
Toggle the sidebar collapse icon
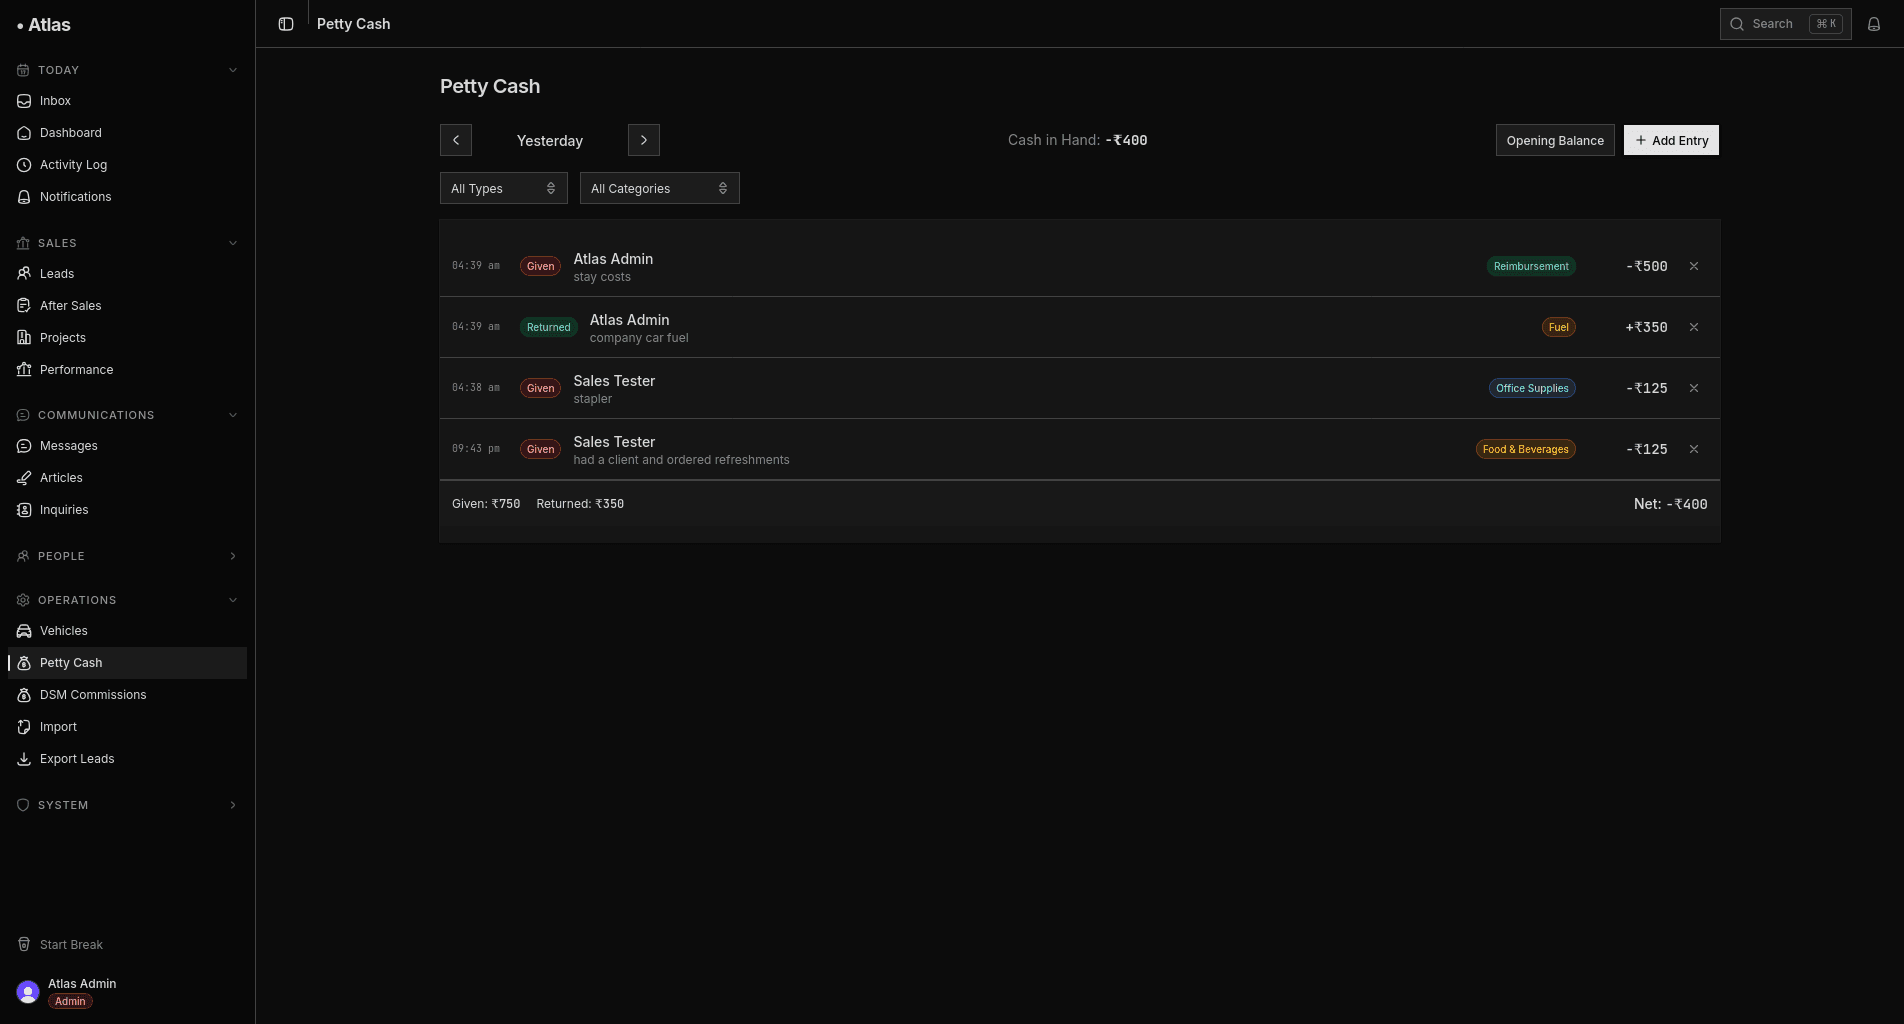286,24
